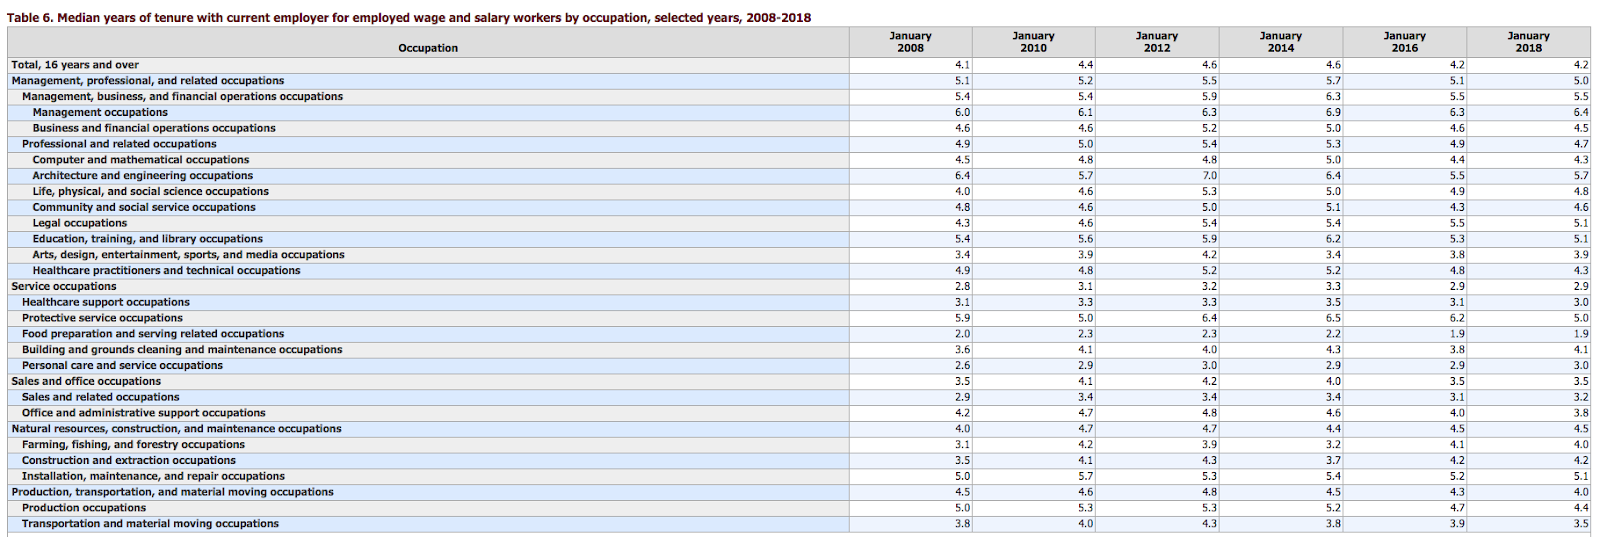The image size is (1600, 537).
Task: Select 'Business and financial operations occupations' row label
Action: point(154,128)
